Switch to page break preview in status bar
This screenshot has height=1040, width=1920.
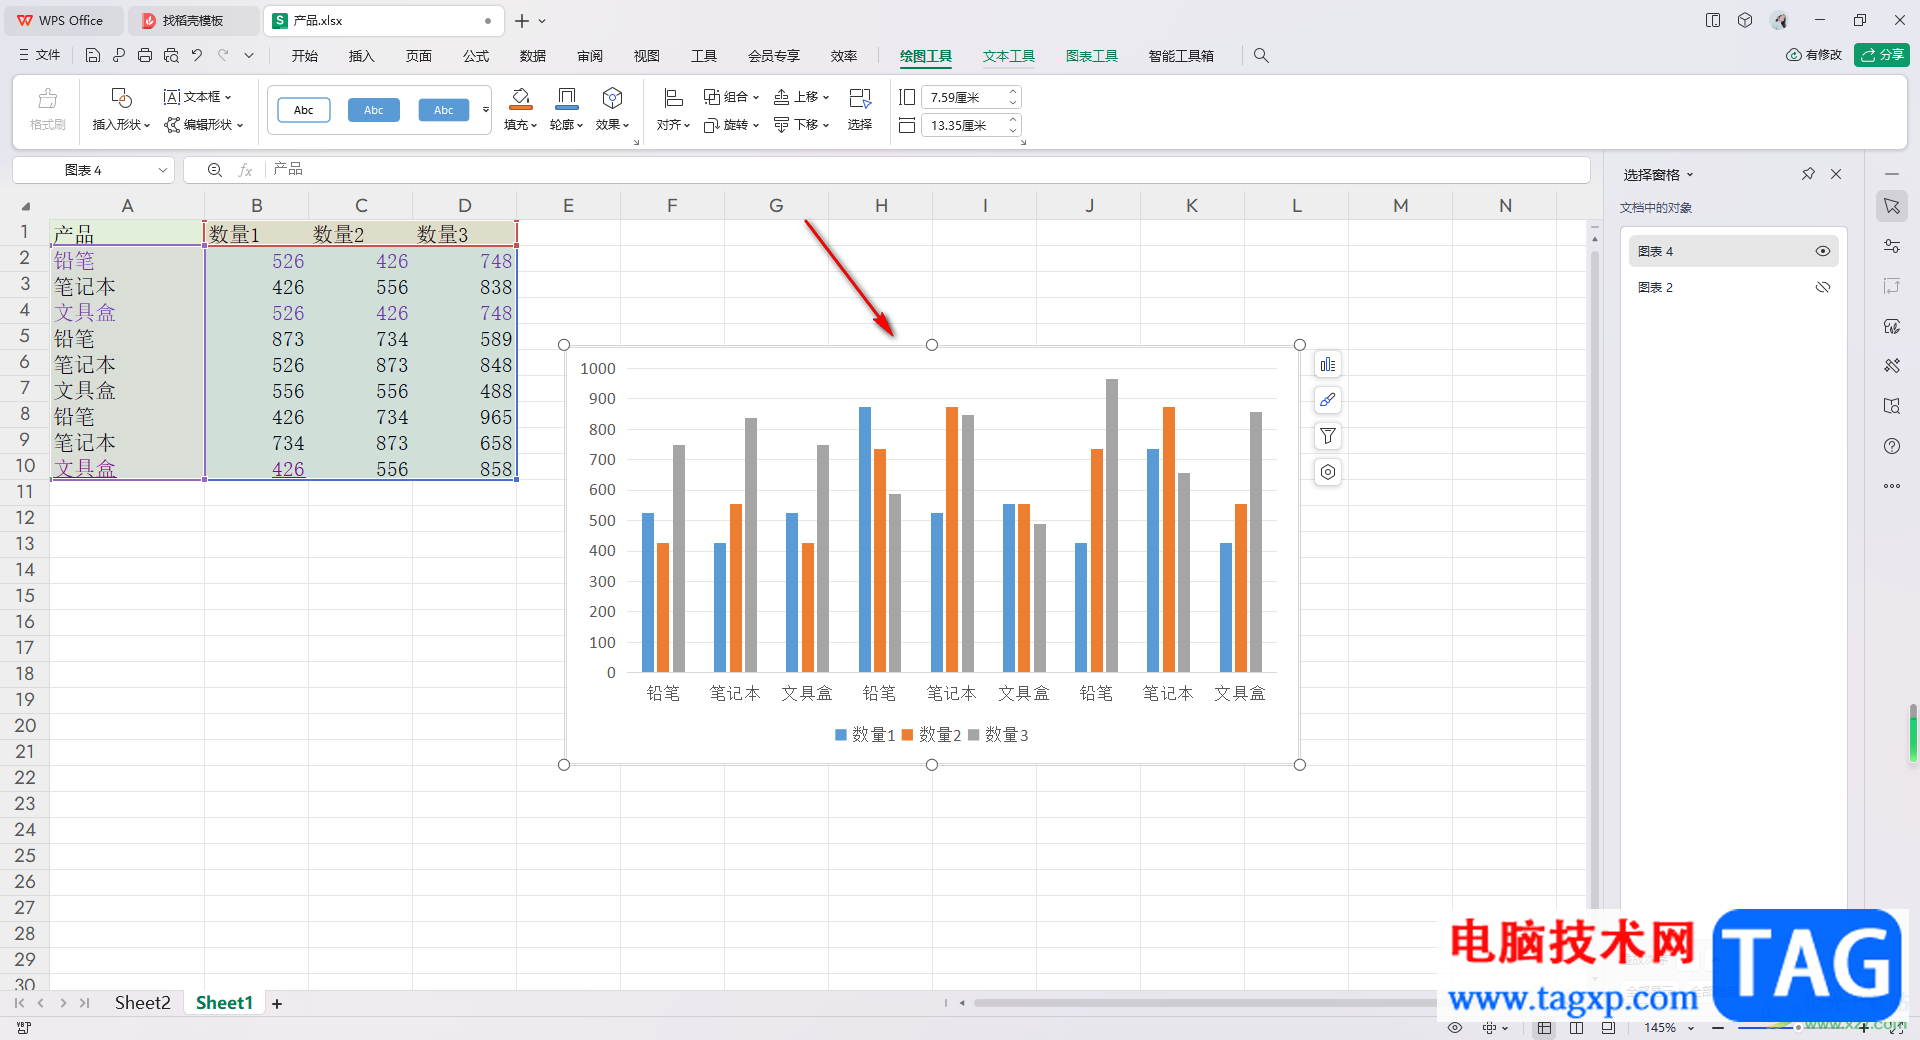point(1608,1028)
